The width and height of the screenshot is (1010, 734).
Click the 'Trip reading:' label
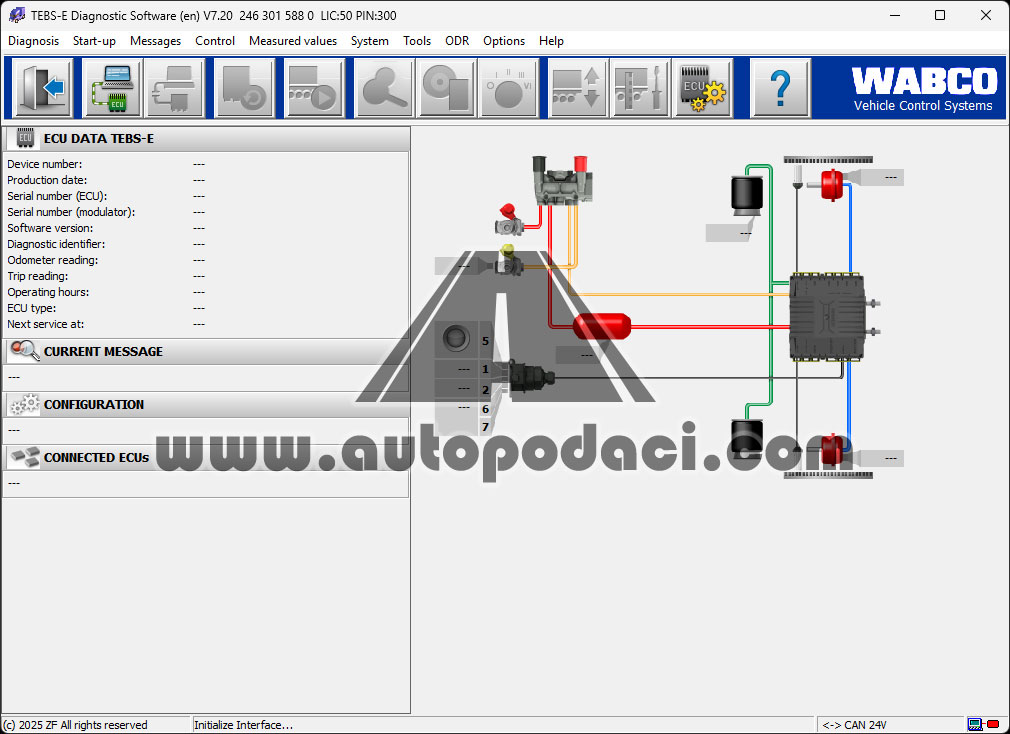click(37, 276)
